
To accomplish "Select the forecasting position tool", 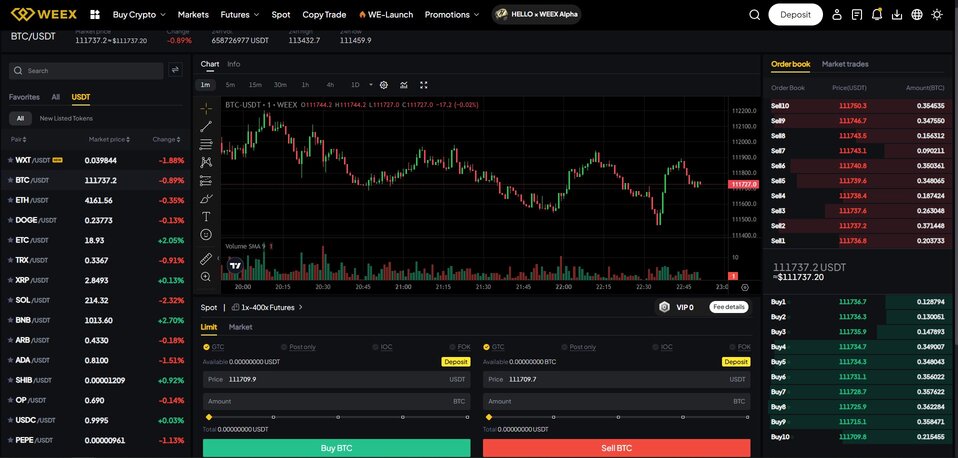I will click(x=207, y=181).
